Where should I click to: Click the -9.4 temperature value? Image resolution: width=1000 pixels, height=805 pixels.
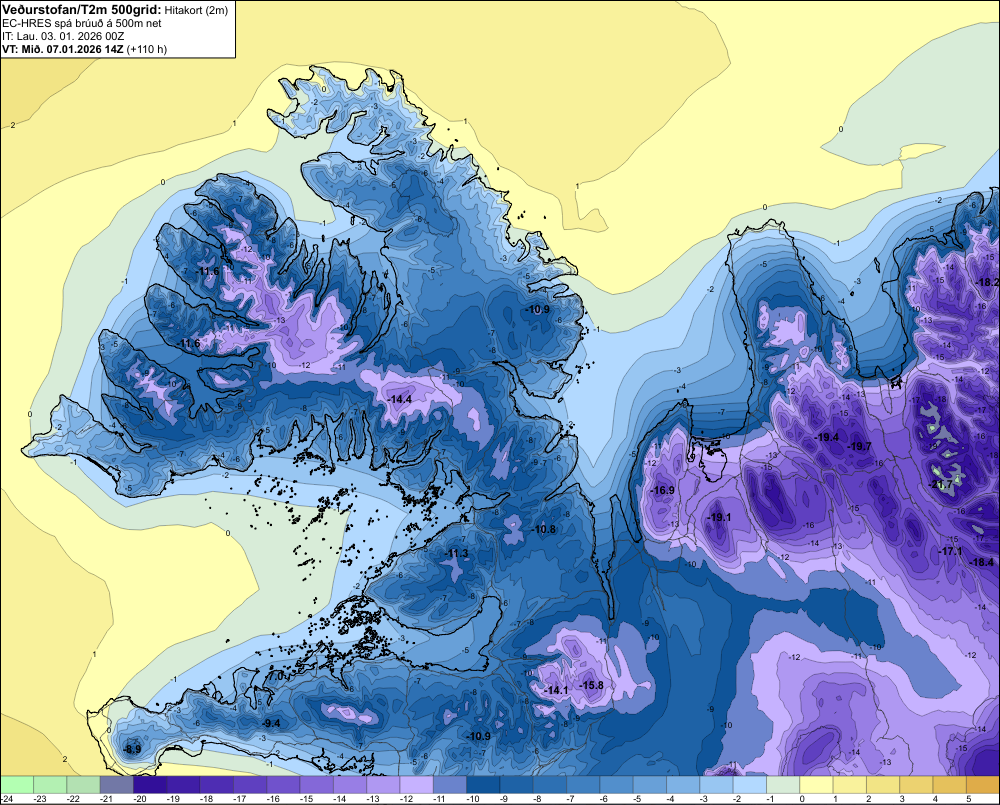point(272,723)
